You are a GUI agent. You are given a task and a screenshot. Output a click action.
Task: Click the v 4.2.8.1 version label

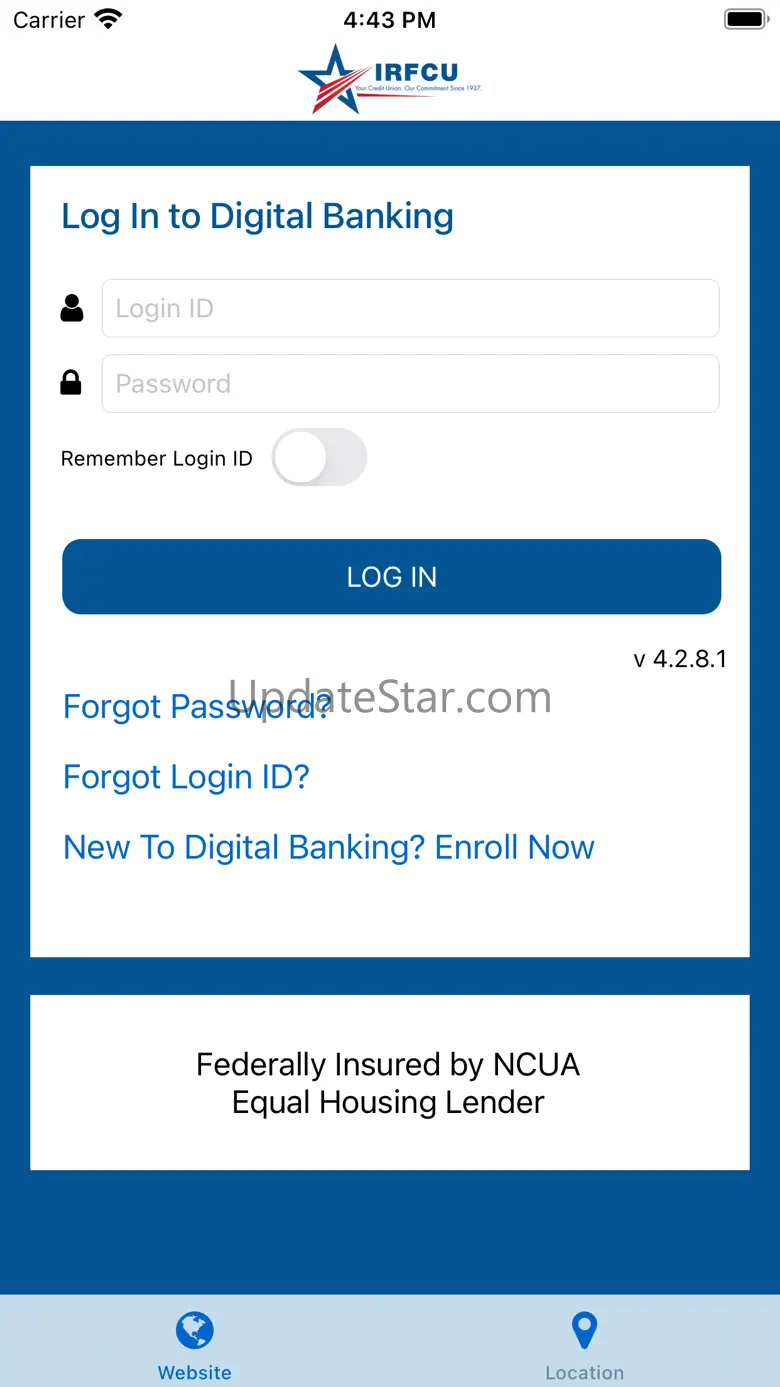(680, 659)
